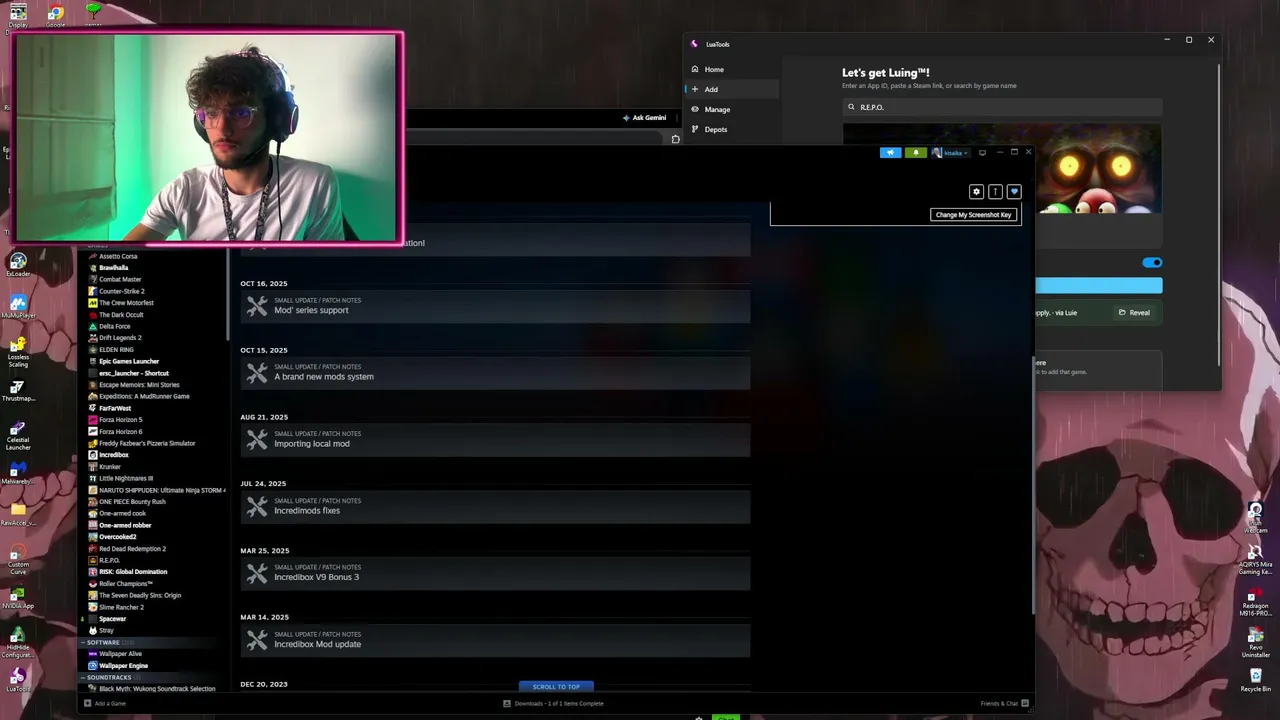Viewport: 1280px width, 720px height.
Task: Open the Steam Downloads status bar
Action: coord(553,703)
